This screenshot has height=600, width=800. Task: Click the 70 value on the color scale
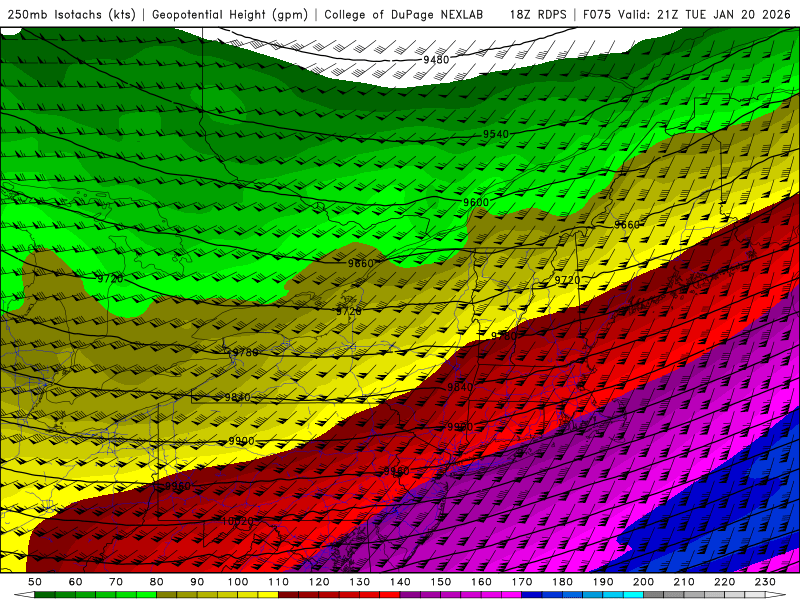[116, 582]
